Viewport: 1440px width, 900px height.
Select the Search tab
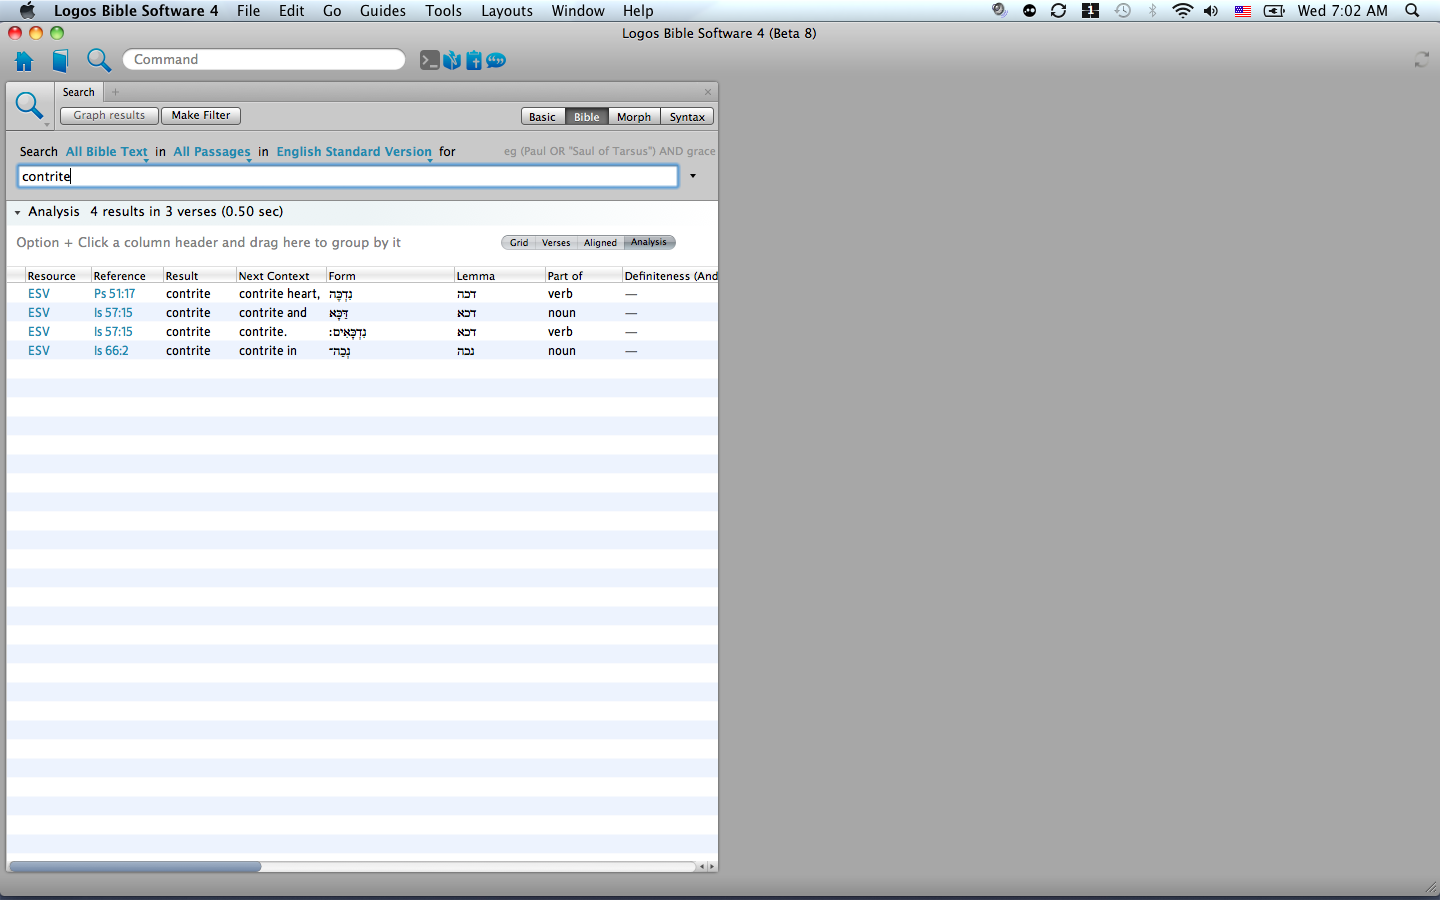pos(78,92)
